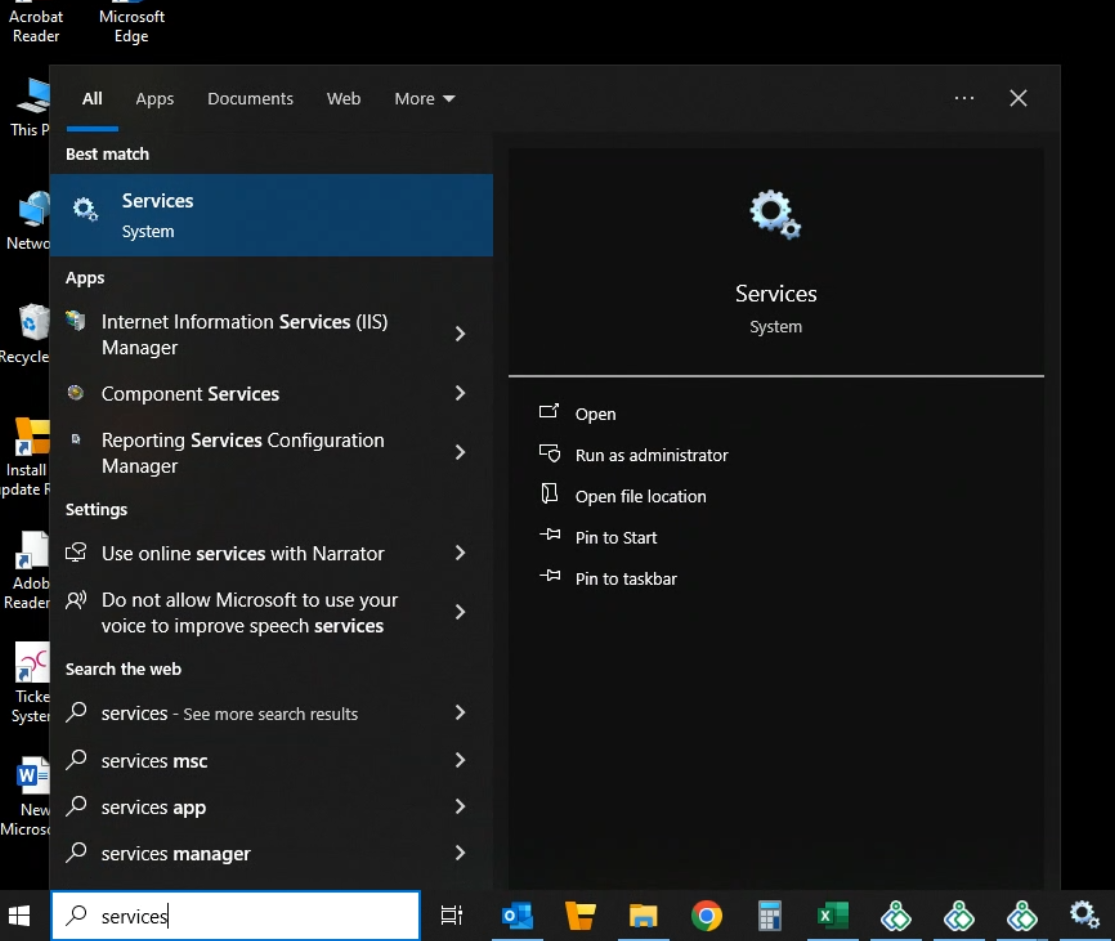
Task: Expand Reporting Services Configuration Manager options
Action: 460,452
